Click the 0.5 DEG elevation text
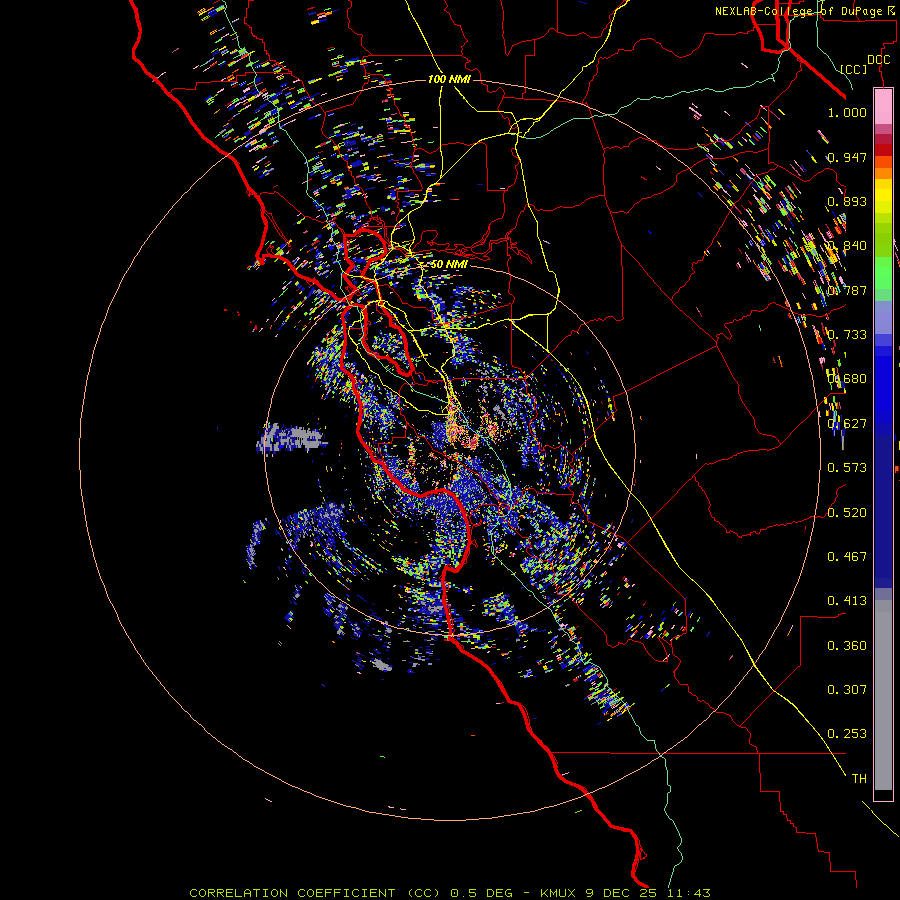 (483, 893)
